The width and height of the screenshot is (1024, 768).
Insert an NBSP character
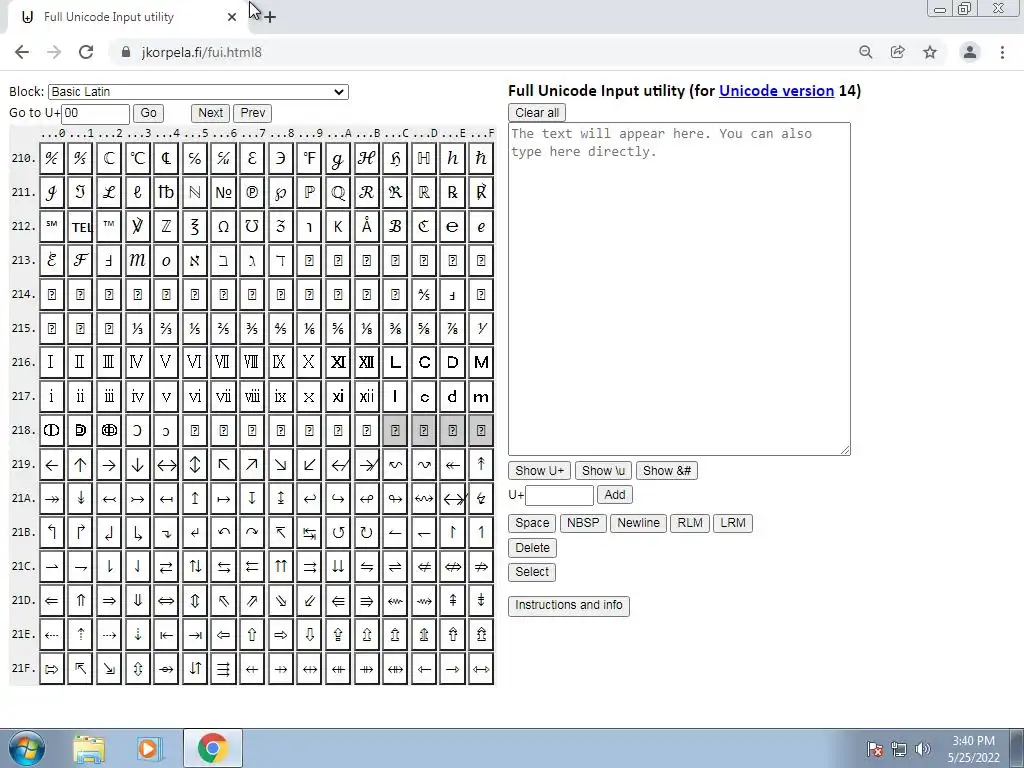[583, 523]
